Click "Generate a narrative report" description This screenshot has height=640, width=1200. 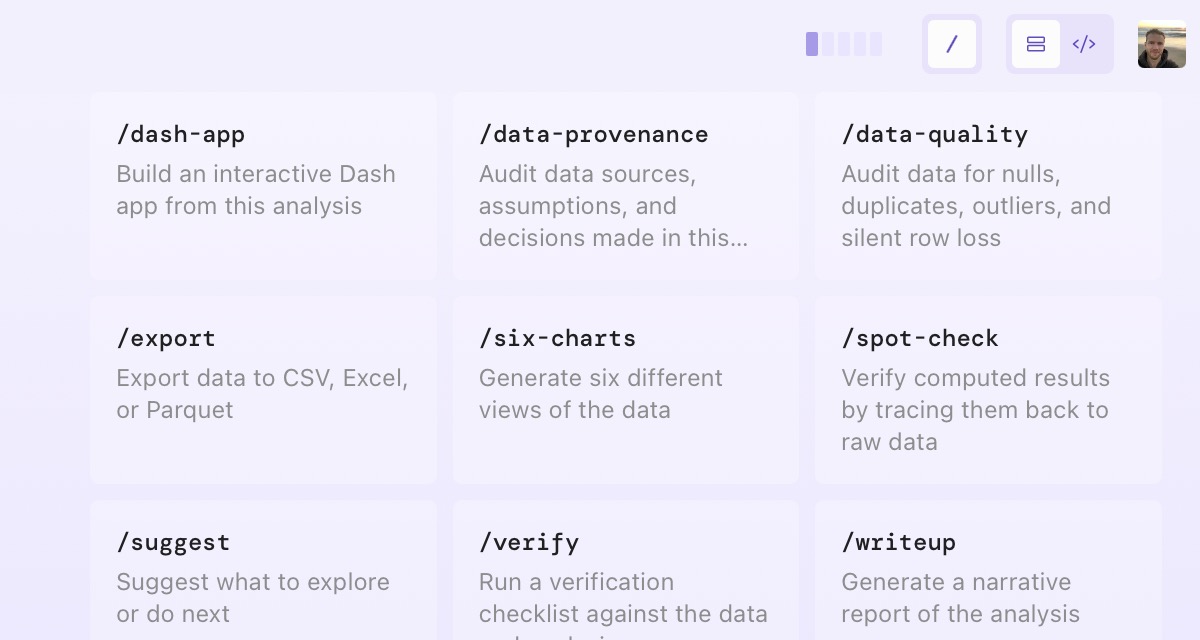[960, 598]
